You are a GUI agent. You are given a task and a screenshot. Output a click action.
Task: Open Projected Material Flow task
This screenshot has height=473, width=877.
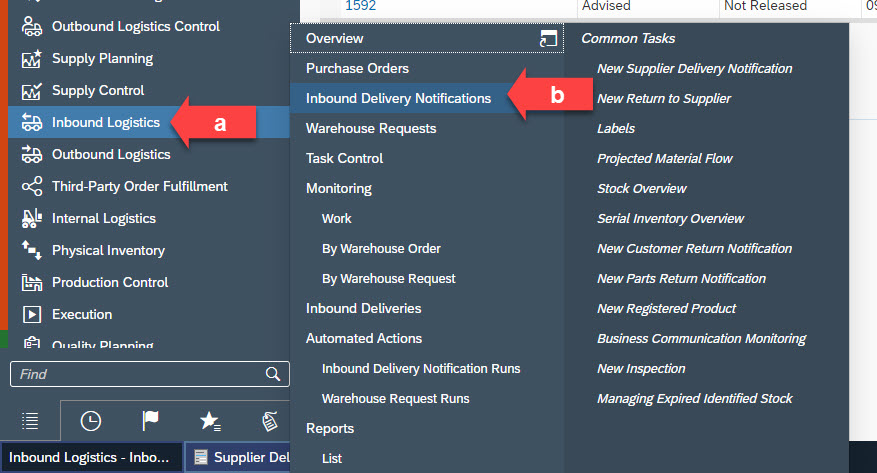(x=664, y=158)
